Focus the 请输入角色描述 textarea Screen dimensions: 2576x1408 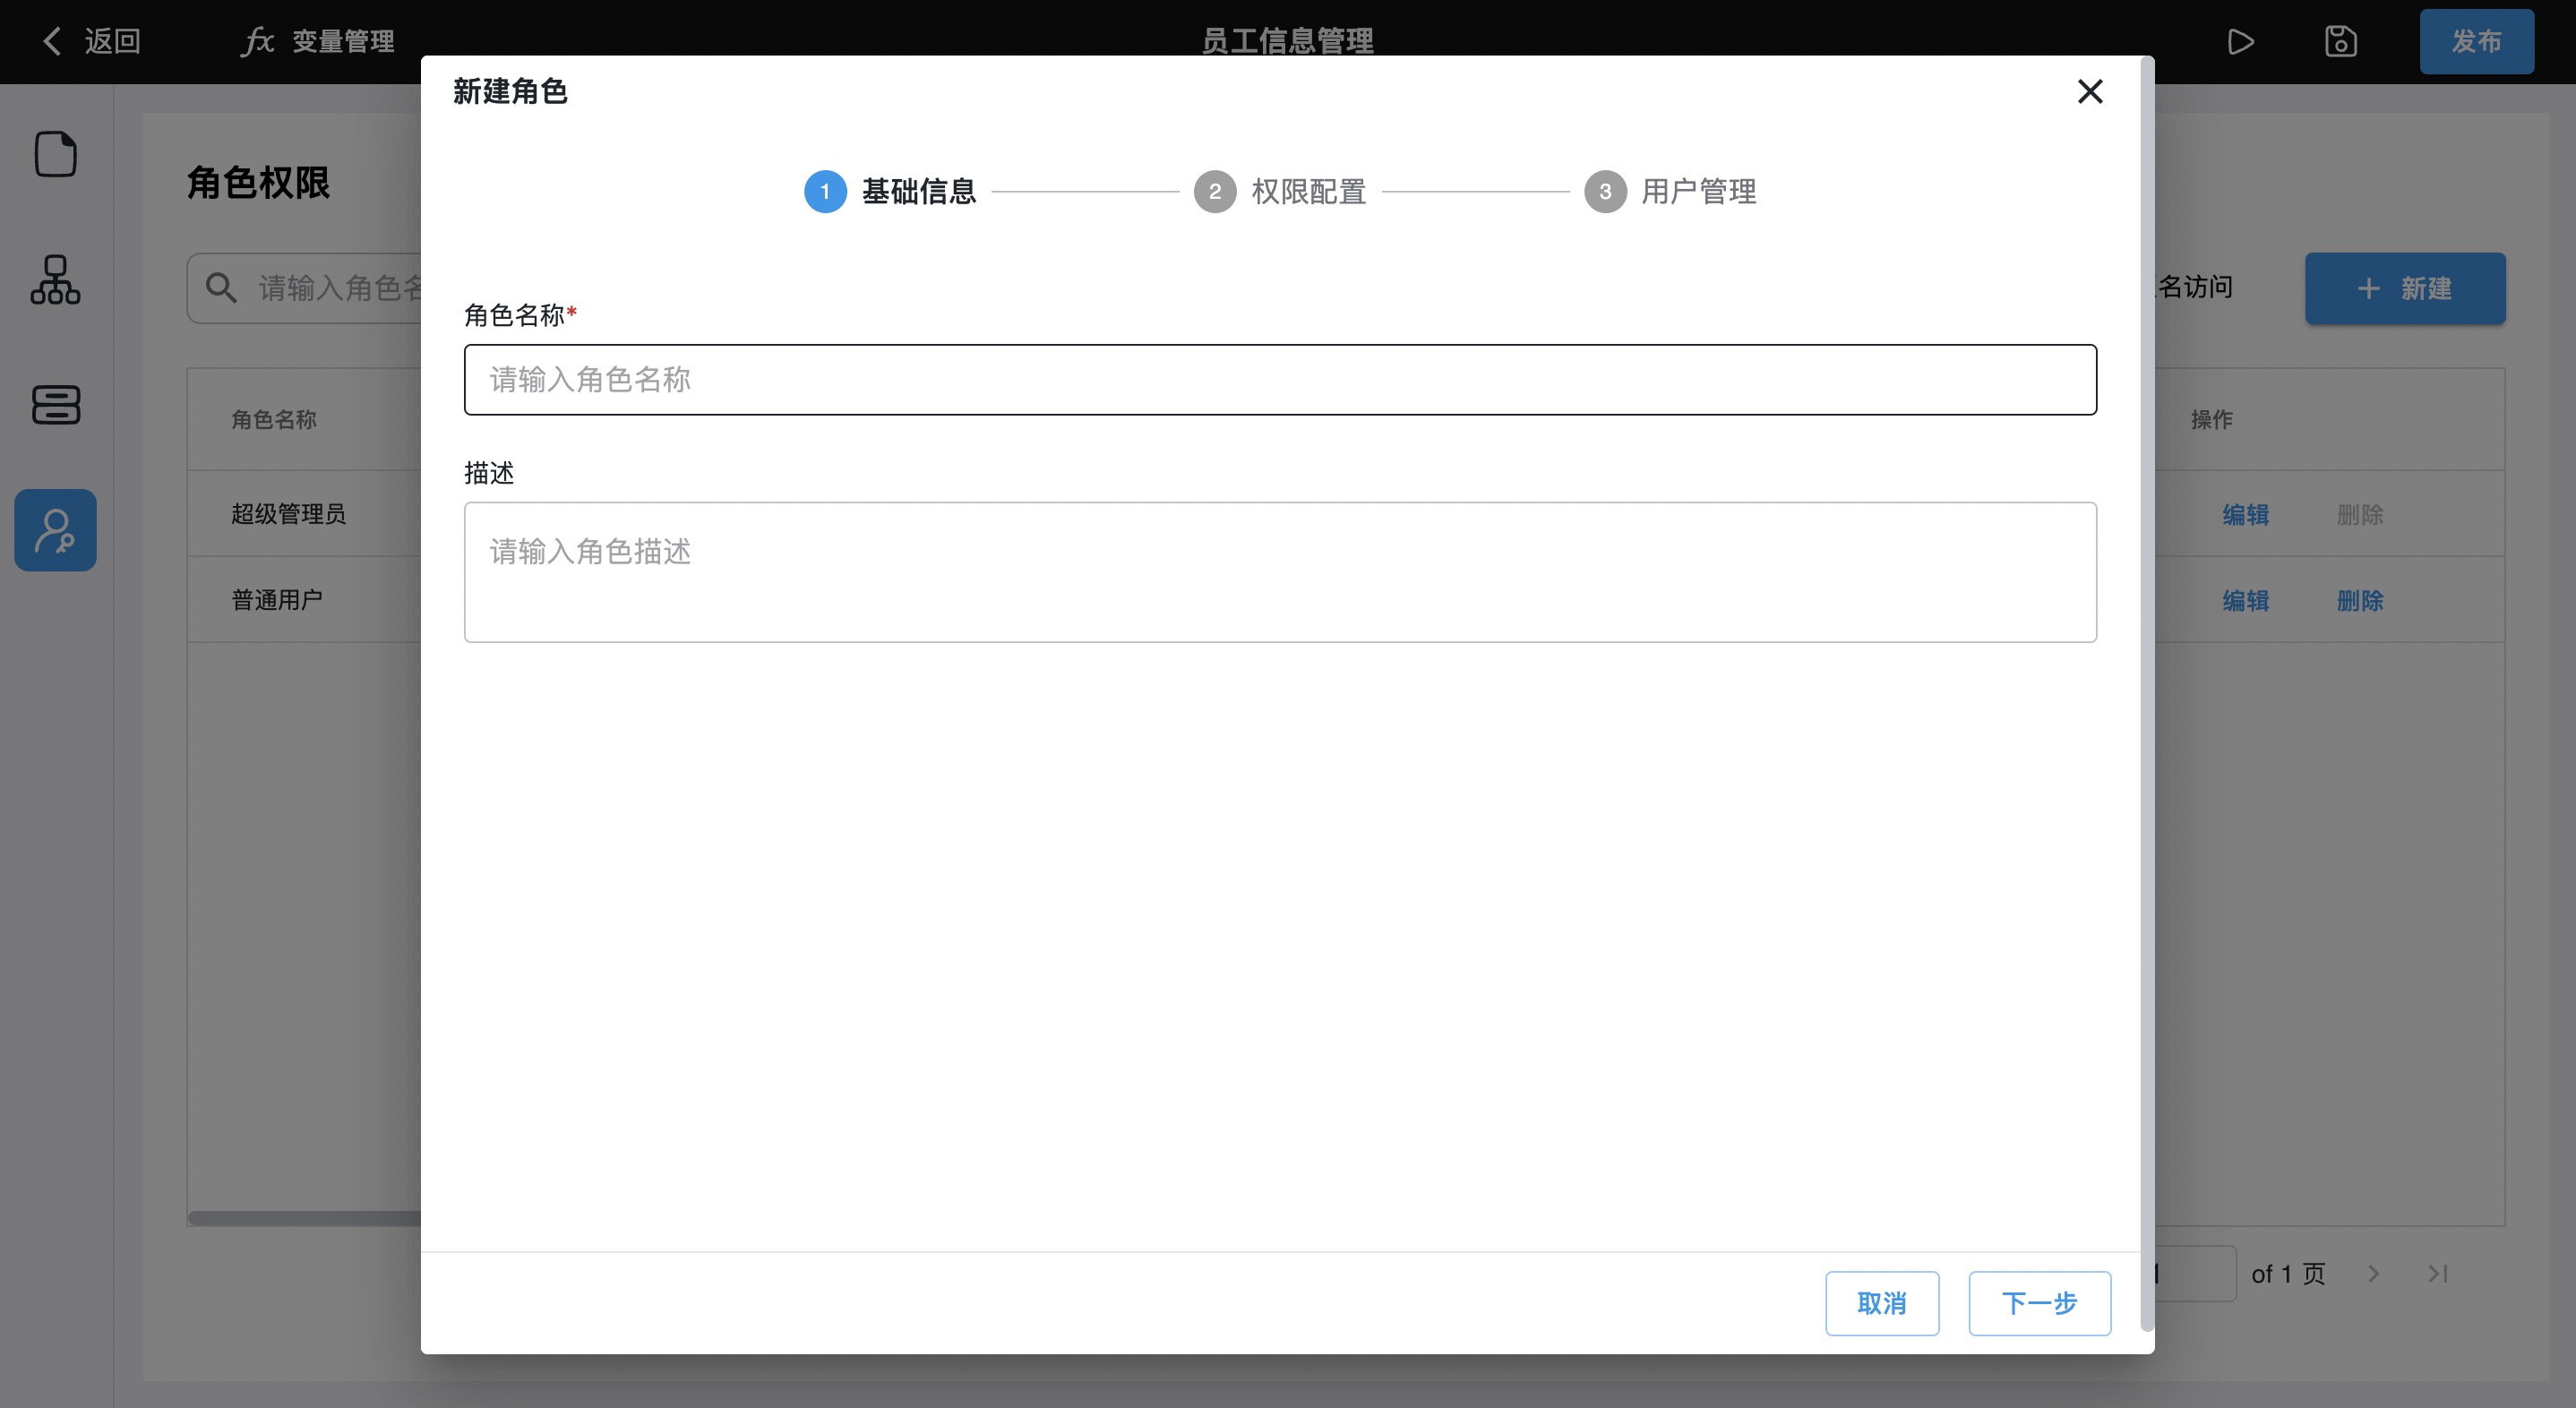pyautogui.click(x=1280, y=572)
